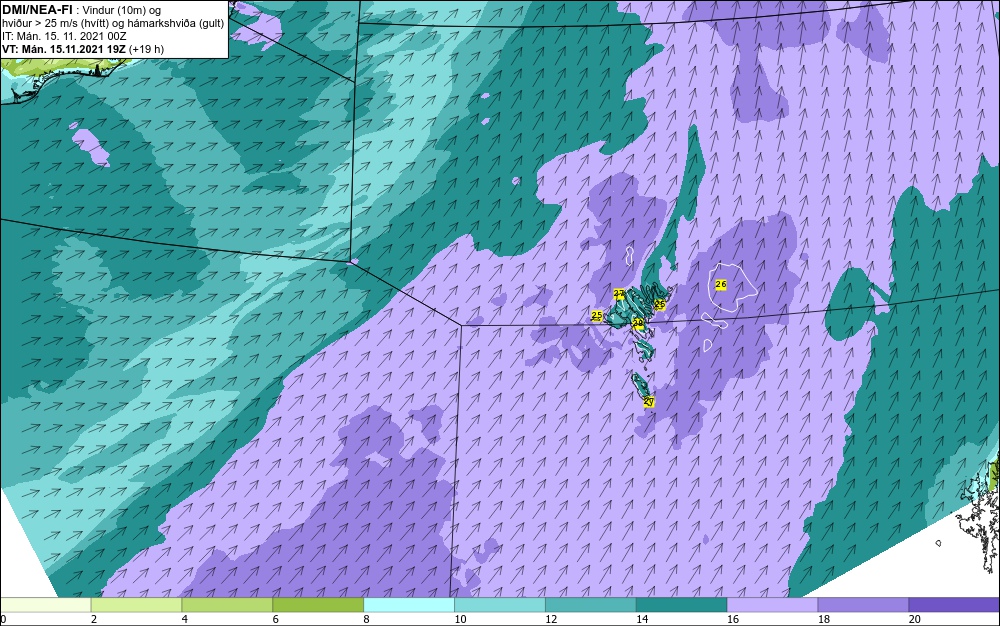The image size is (1000, 626).
Task: Click the yellow gust label '28' on the islands
Action: click(638, 323)
